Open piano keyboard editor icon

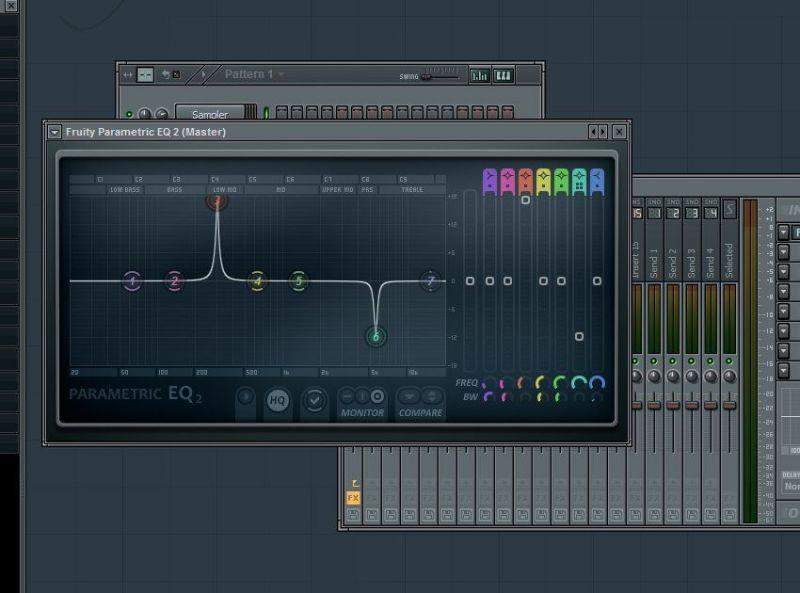pyautogui.click(x=503, y=75)
